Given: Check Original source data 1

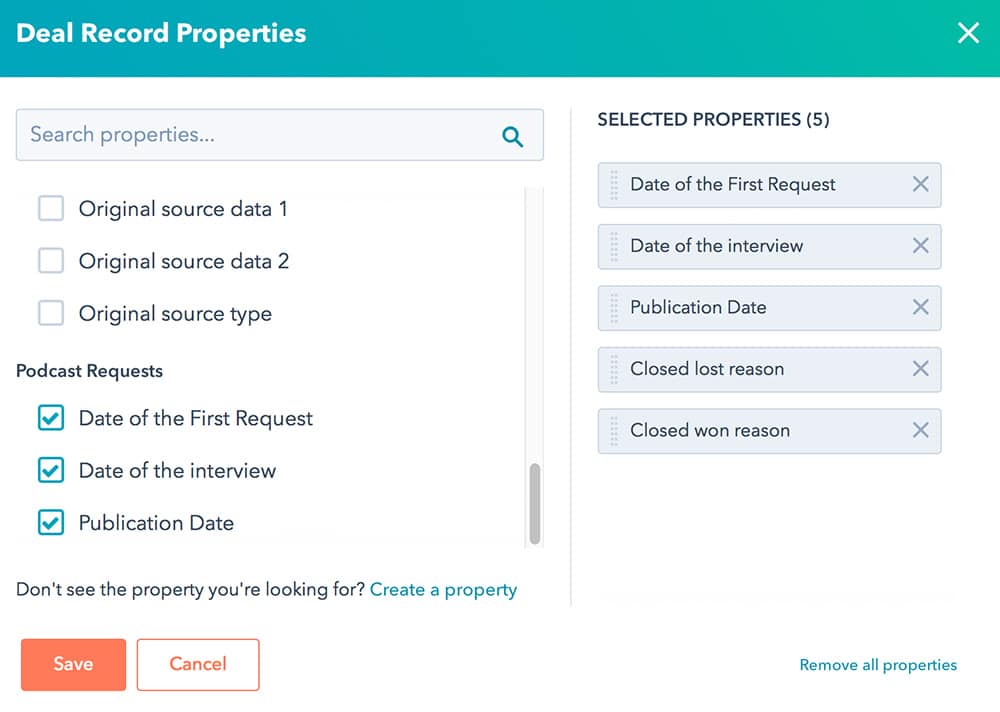Looking at the screenshot, I should point(51,209).
